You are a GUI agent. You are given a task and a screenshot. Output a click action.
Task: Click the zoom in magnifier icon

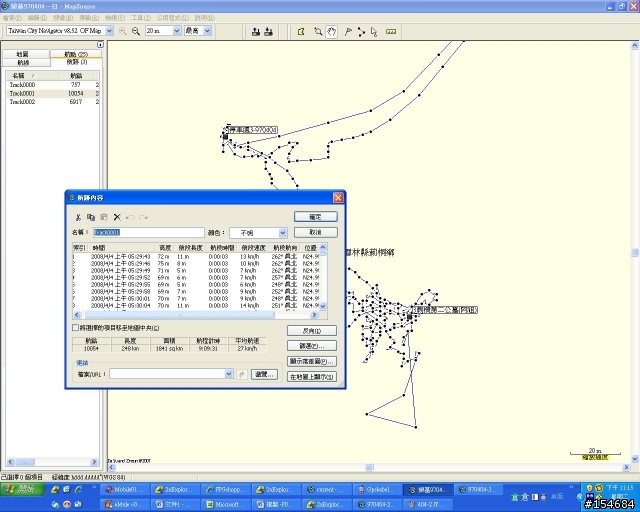click(122, 31)
